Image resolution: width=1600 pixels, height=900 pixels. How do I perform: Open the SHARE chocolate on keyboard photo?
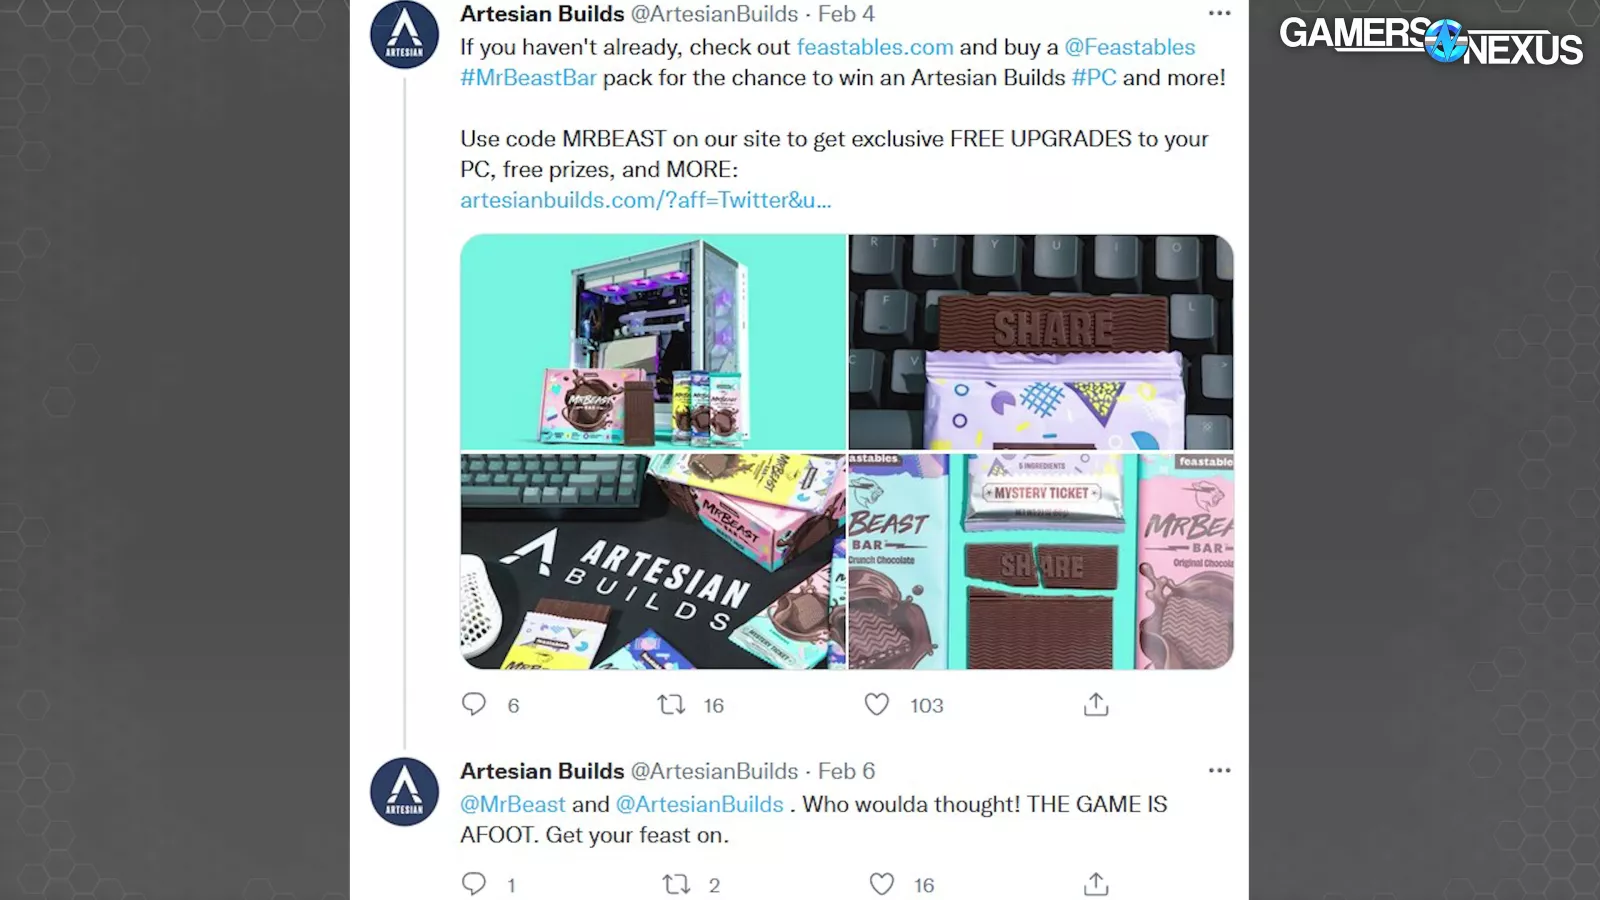coord(1041,342)
